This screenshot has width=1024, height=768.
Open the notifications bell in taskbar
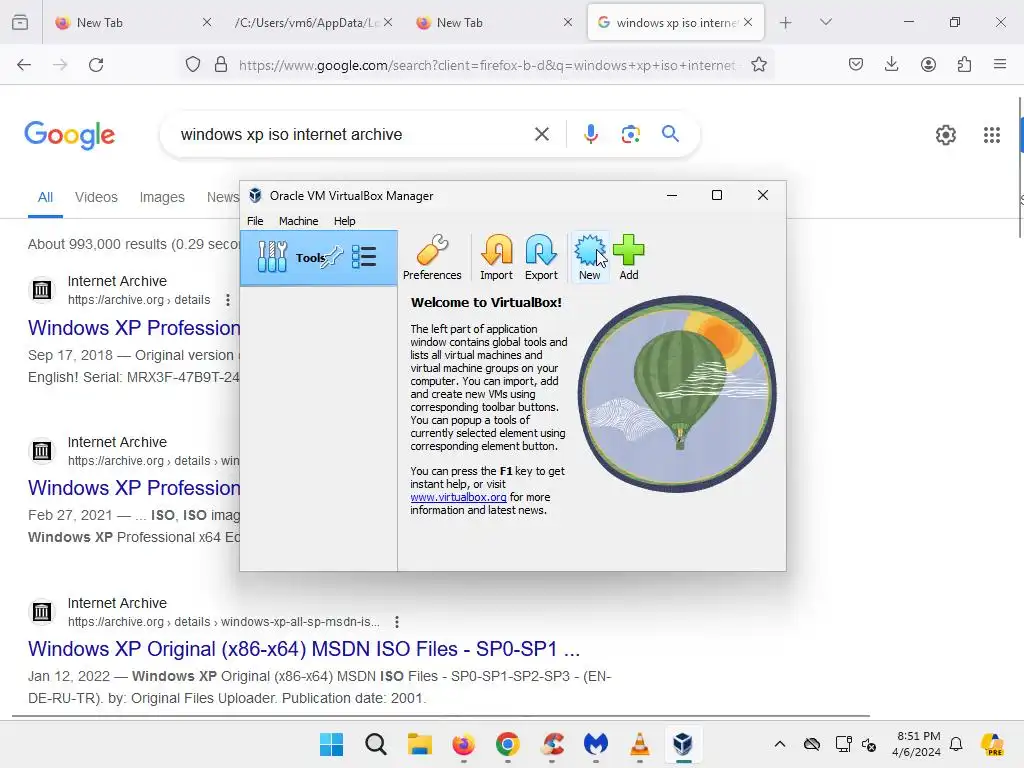click(x=956, y=744)
